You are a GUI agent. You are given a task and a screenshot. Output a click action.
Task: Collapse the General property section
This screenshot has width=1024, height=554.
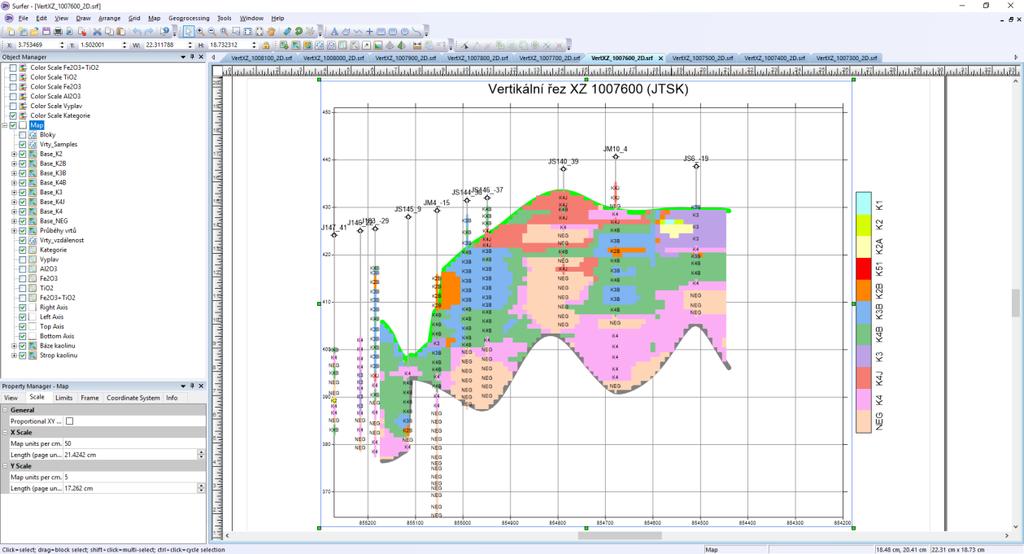(x=5, y=410)
